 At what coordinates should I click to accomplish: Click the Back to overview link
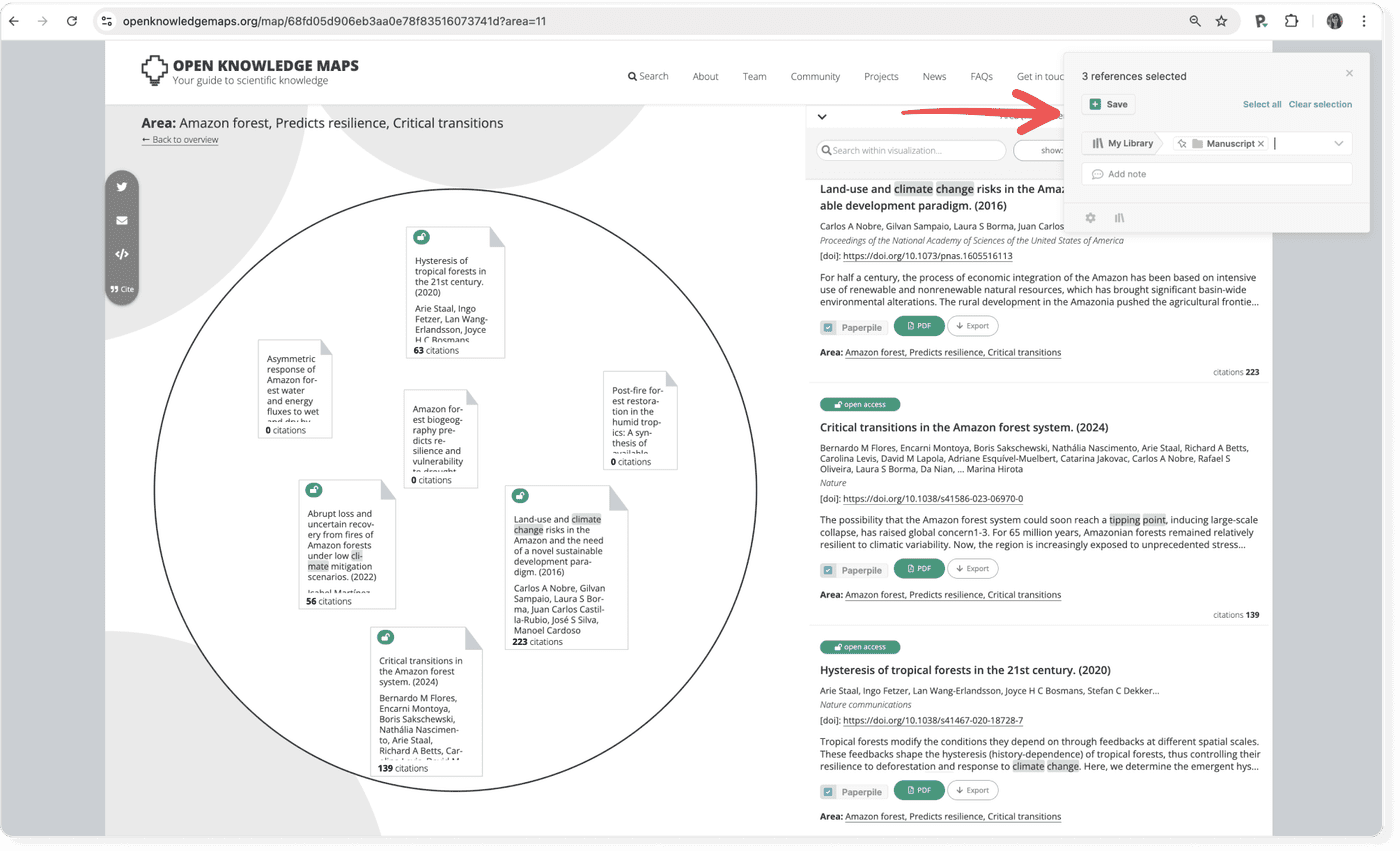180,140
